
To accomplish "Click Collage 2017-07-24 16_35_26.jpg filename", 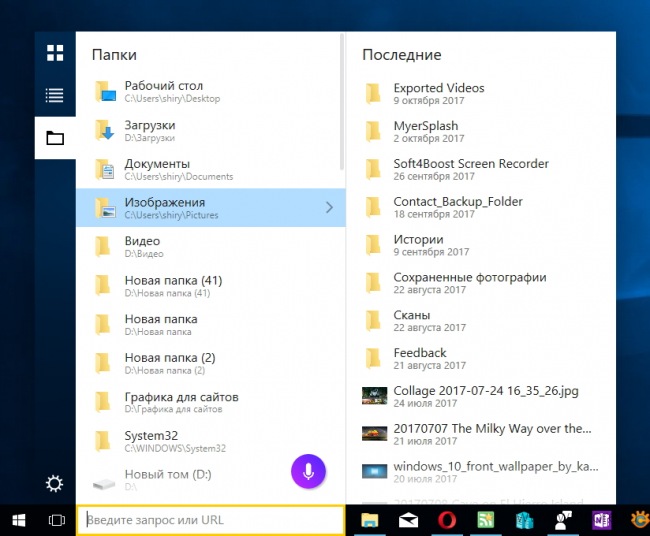I will (x=486, y=391).
